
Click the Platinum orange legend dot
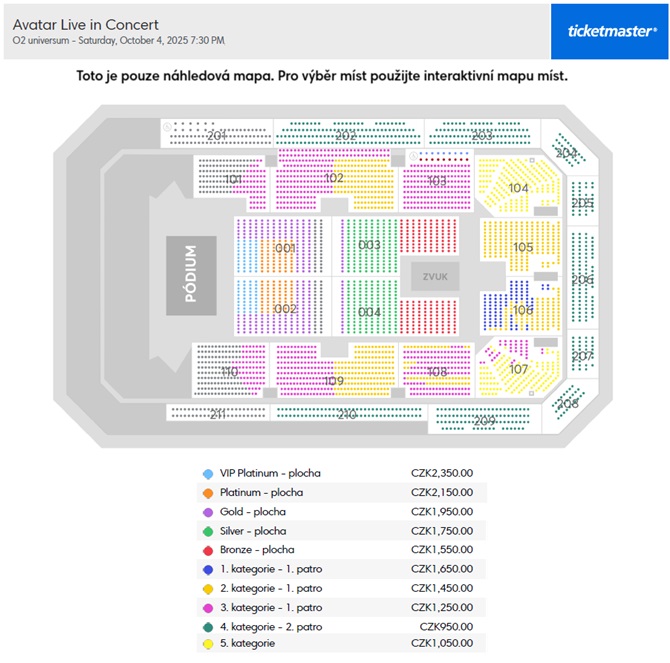[208, 493]
